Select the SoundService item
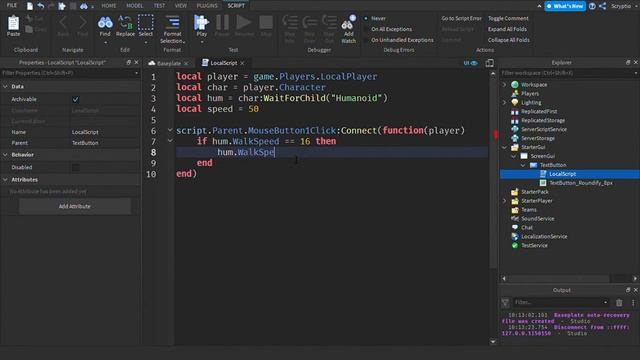Image resolution: width=640 pixels, height=360 pixels. pyautogui.click(x=538, y=219)
